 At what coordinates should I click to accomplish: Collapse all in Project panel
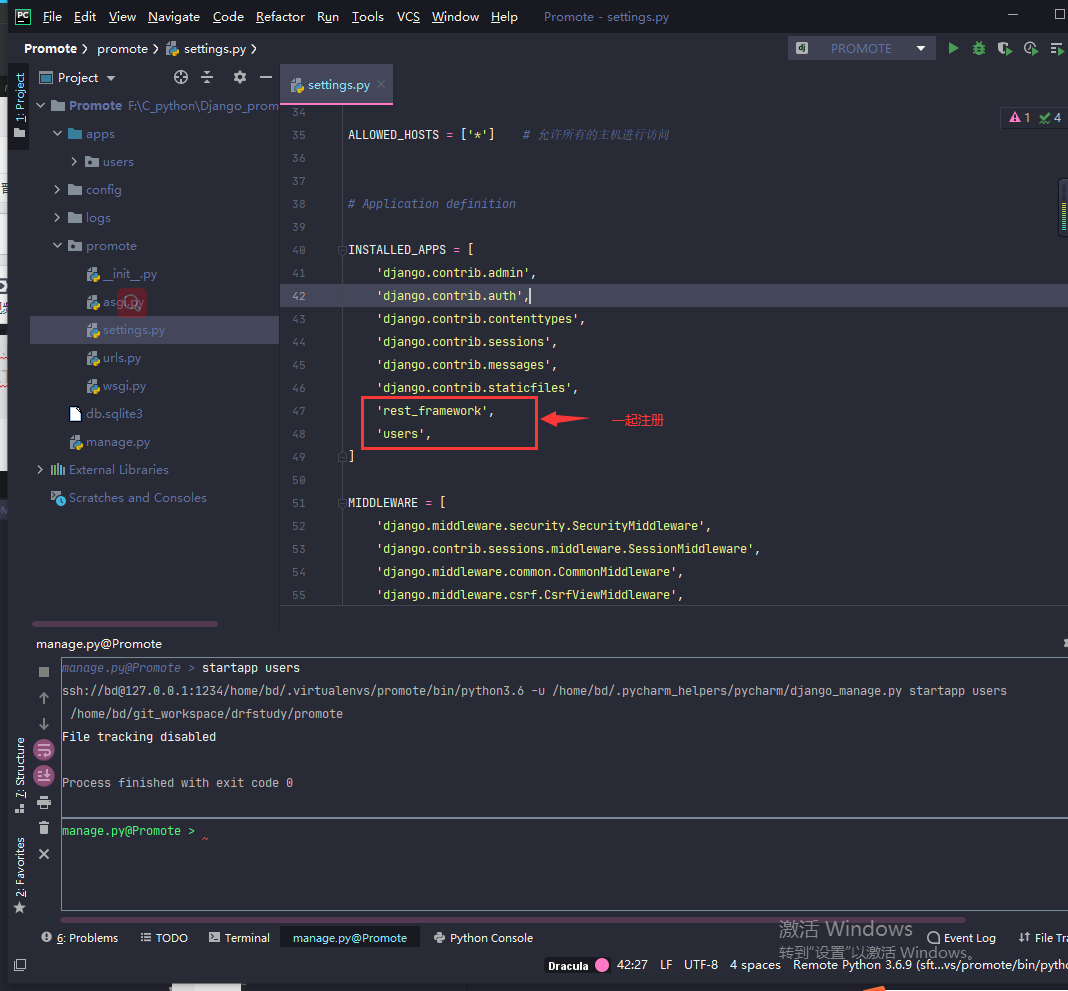tap(207, 78)
